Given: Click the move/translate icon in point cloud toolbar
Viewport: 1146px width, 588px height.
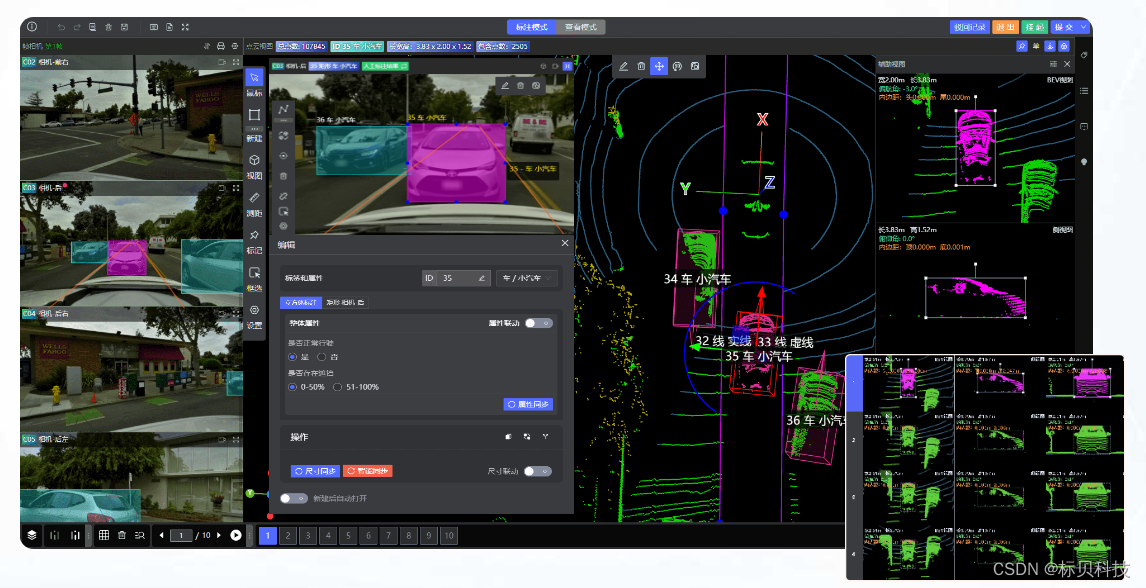Looking at the screenshot, I should tap(659, 66).
